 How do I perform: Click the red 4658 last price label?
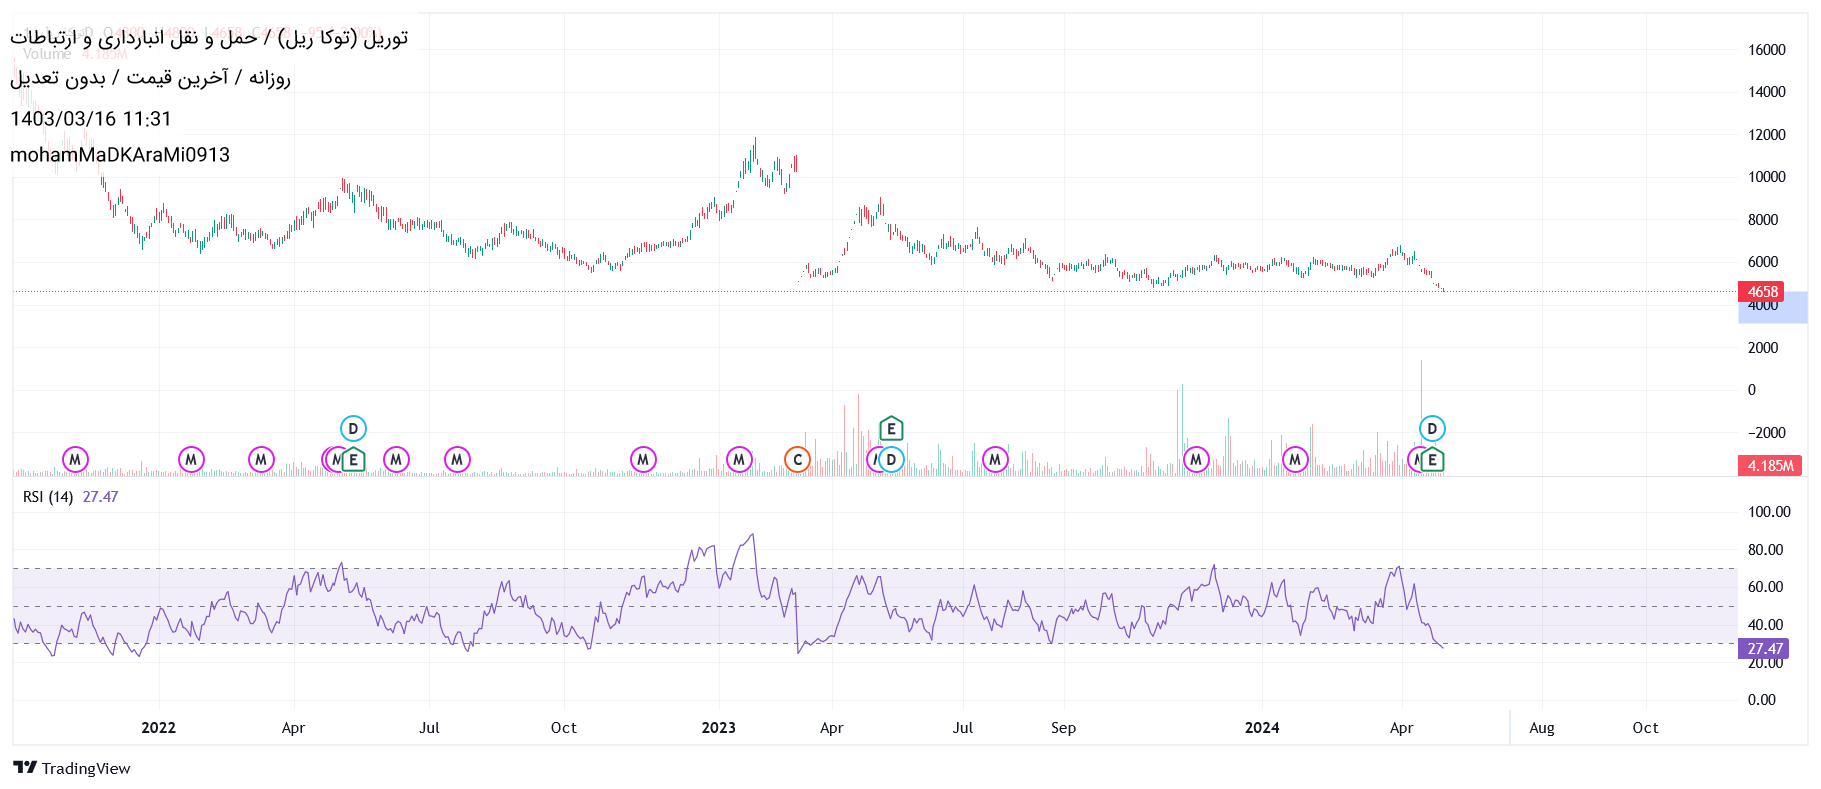[1762, 292]
